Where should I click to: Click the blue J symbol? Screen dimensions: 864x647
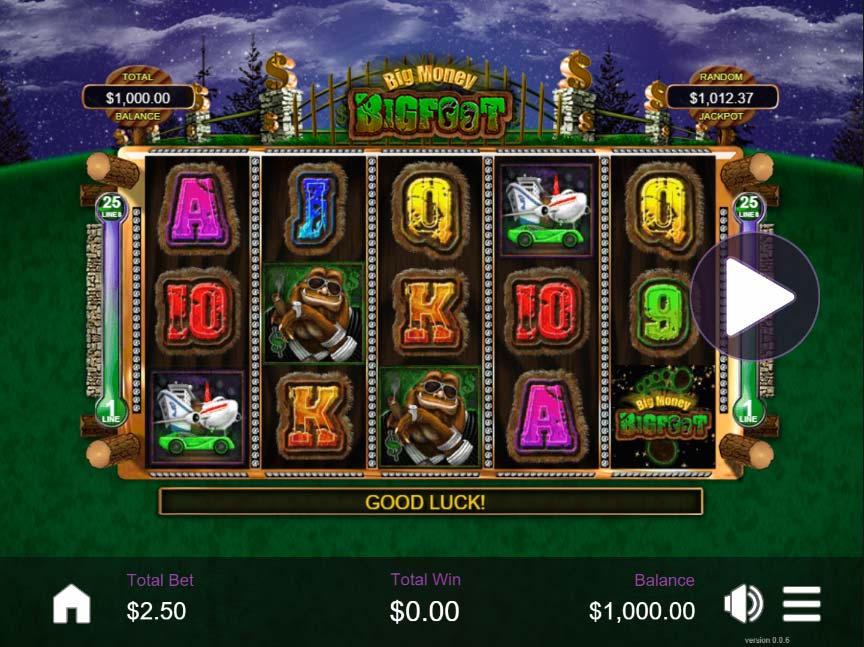[315, 210]
